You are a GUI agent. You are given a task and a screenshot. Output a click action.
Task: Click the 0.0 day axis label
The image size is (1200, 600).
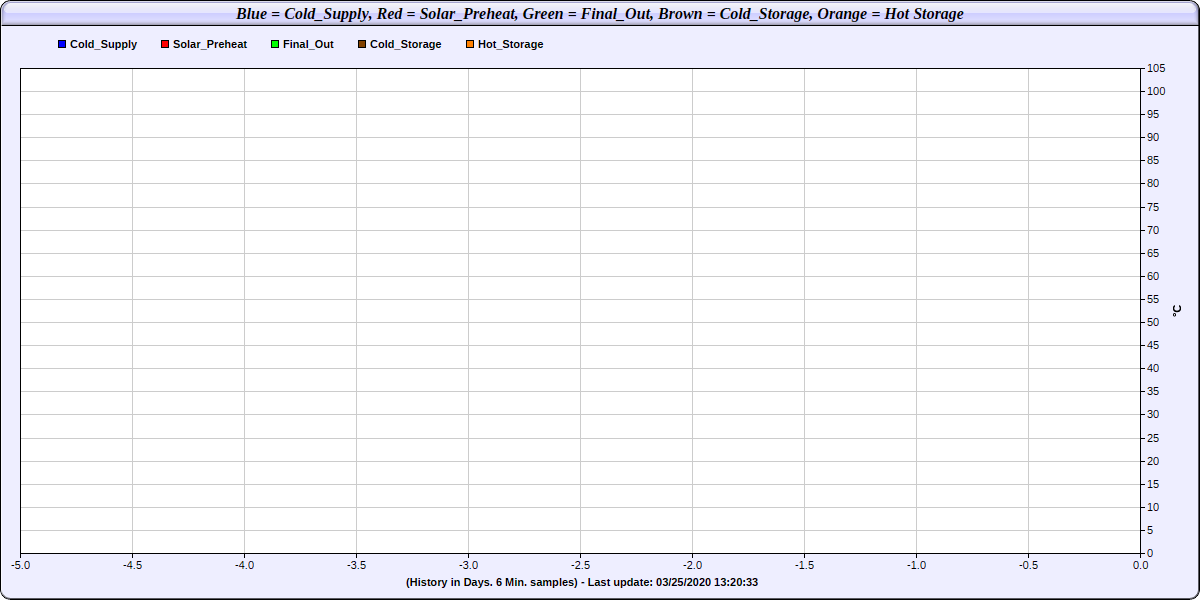(x=1140, y=565)
